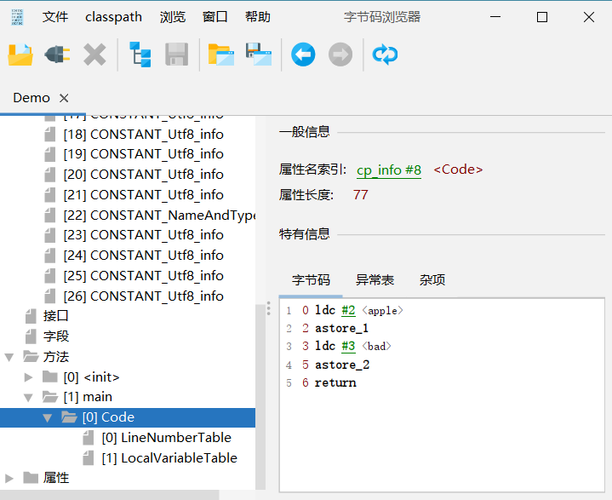The width and height of the screenshot is (612, 500).
Task: Follow the #2 constant link in bytecode
Action: point(348,311)
